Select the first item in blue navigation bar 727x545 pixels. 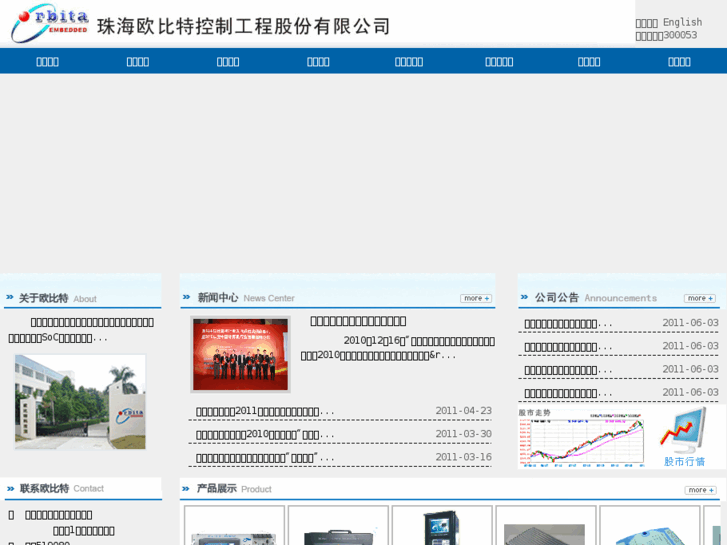(47, 61)
